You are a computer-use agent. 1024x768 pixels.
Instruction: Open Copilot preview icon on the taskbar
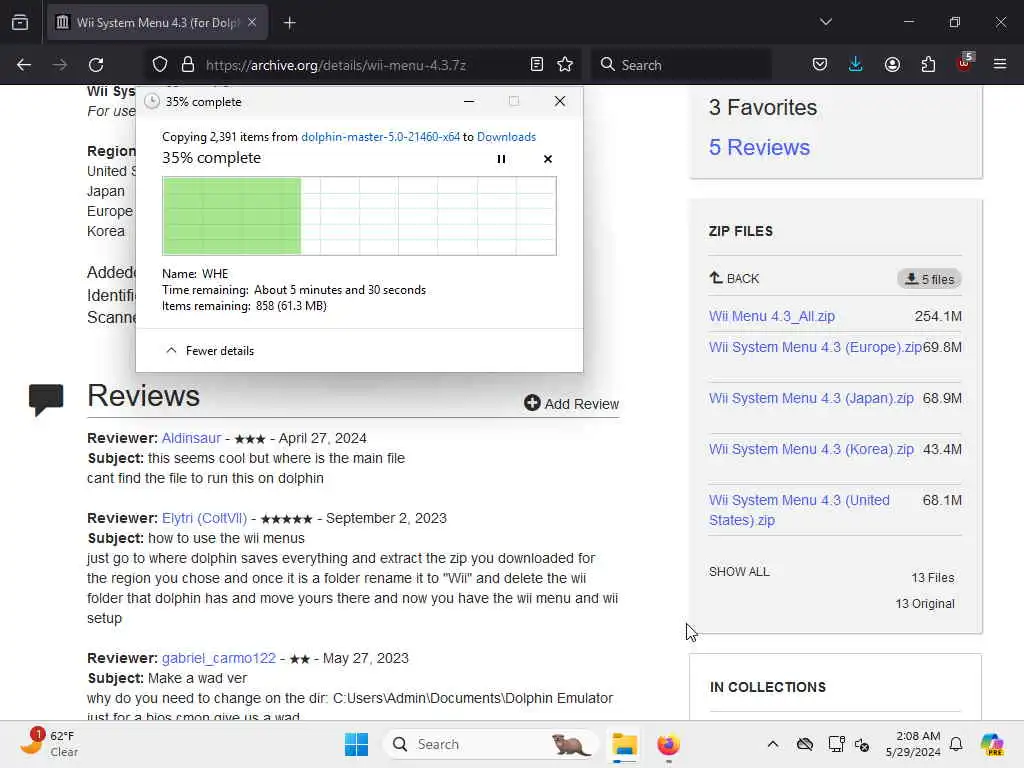click(991, 744)
